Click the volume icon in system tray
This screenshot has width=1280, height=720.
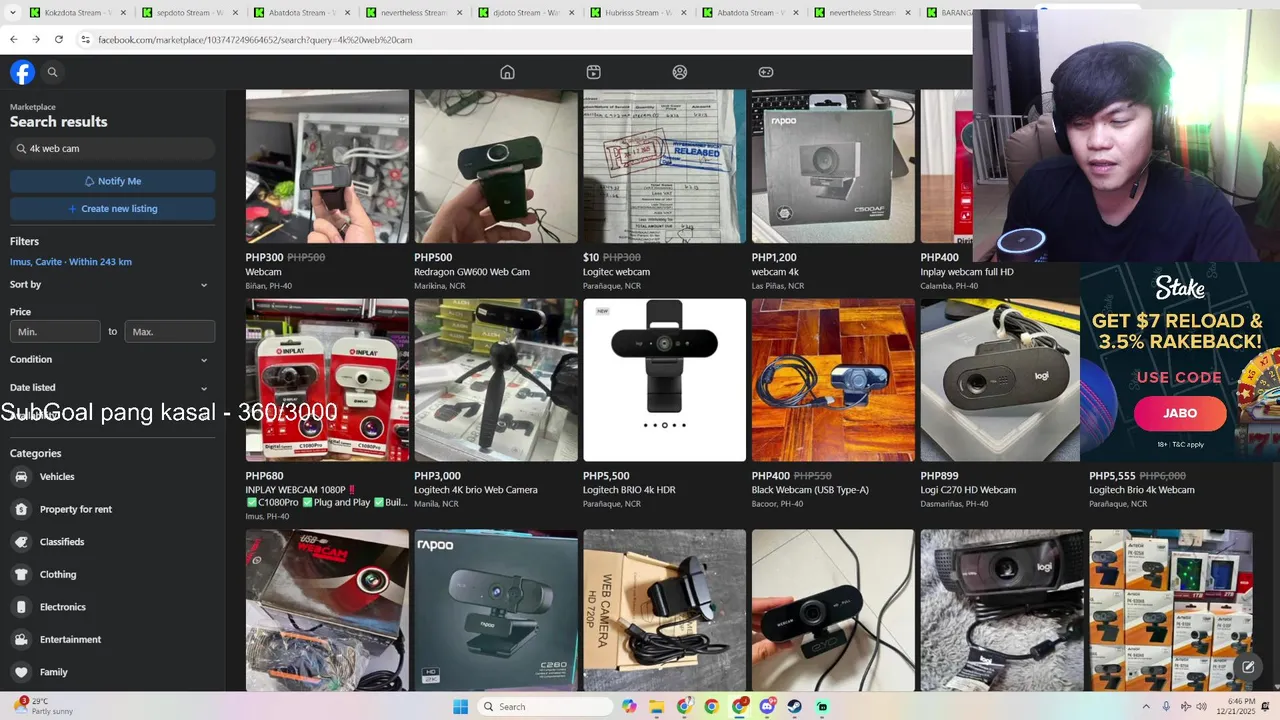click(x=1200, y=707)
